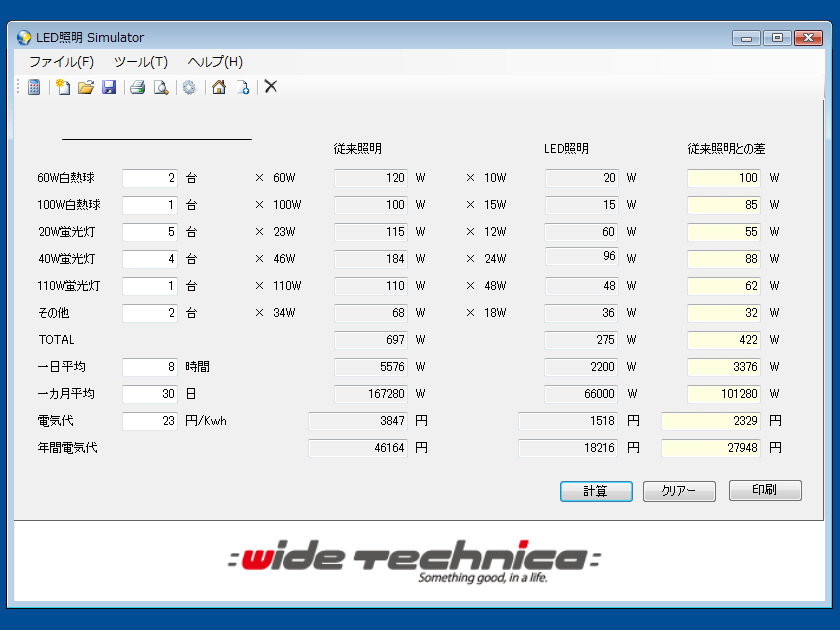Select the 110W蛍光灯 difference value 62
Image resolution: width=840 pixels, height=630 pixels.
pos(724,286)
